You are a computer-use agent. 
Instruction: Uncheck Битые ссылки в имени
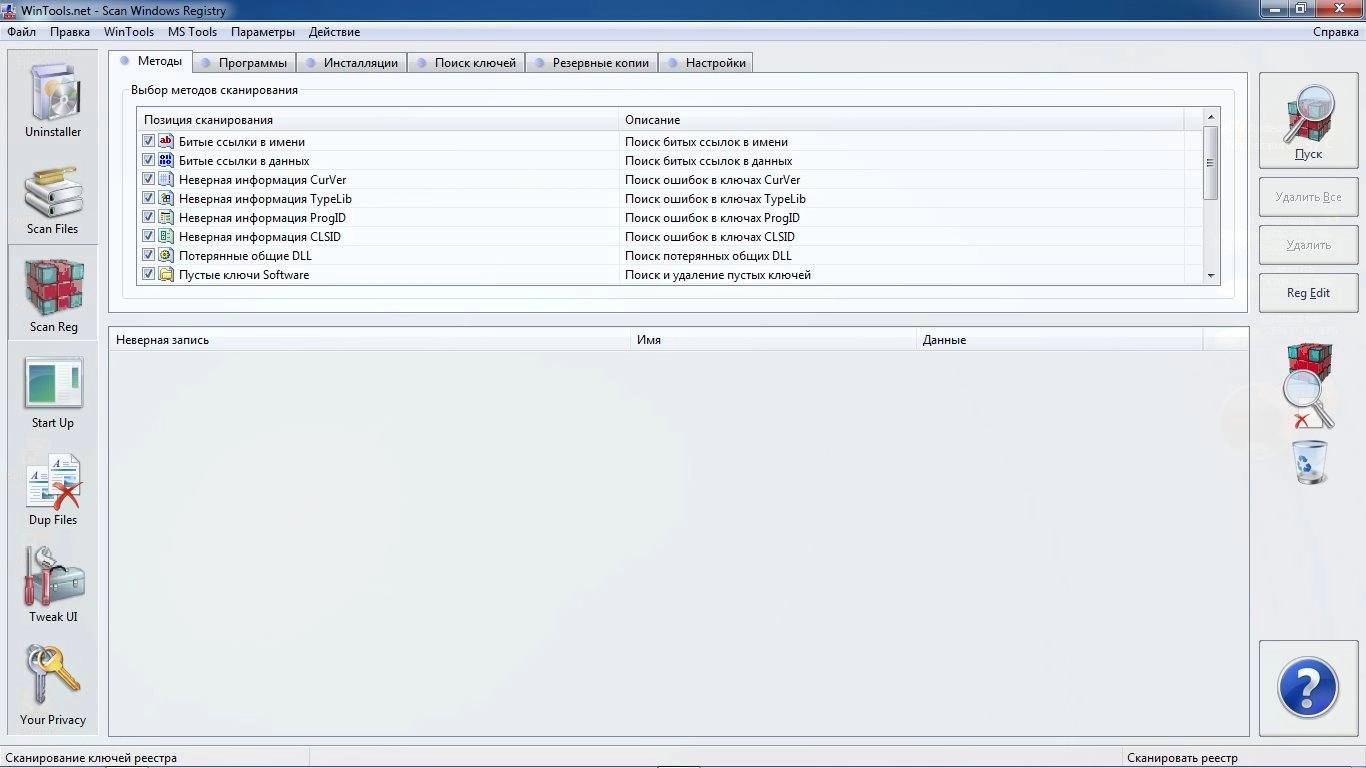[x=149, y=142]
